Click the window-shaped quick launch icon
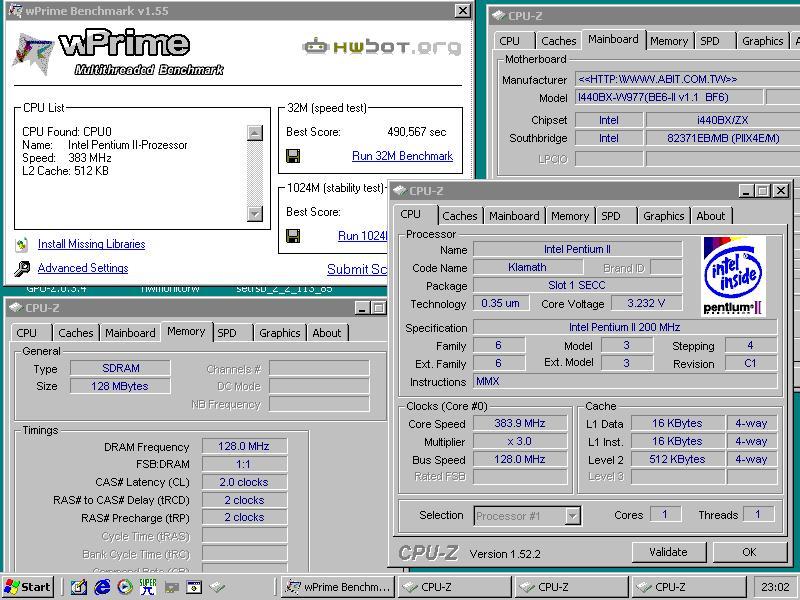 click(x=194, y=587)
